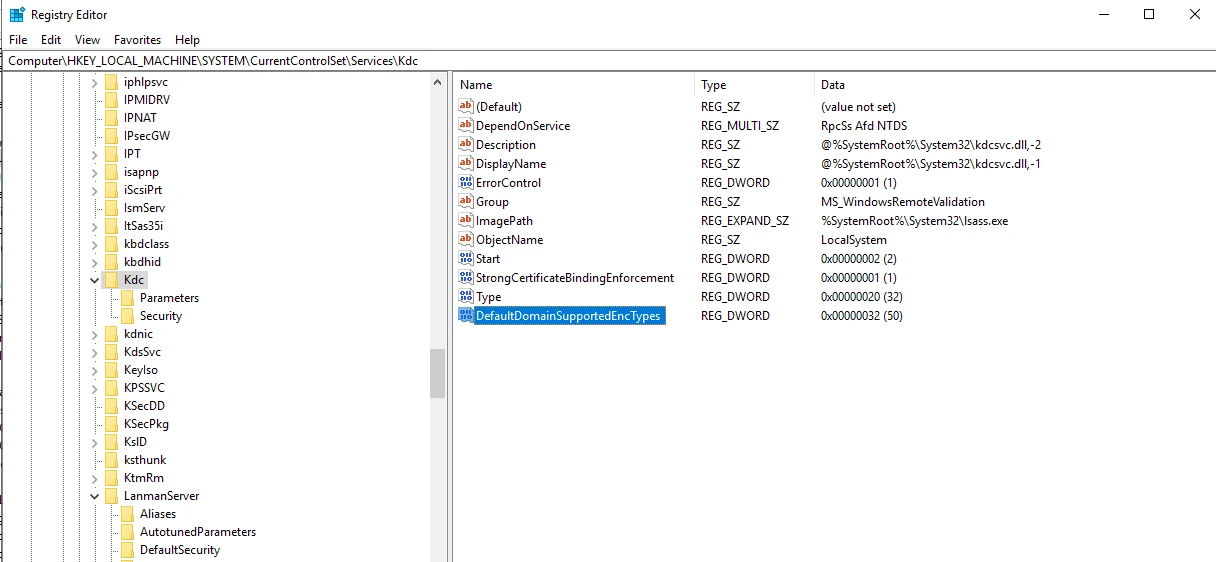Click the Security subkey folder icon

pyautogui.click(x=127, y=316)
